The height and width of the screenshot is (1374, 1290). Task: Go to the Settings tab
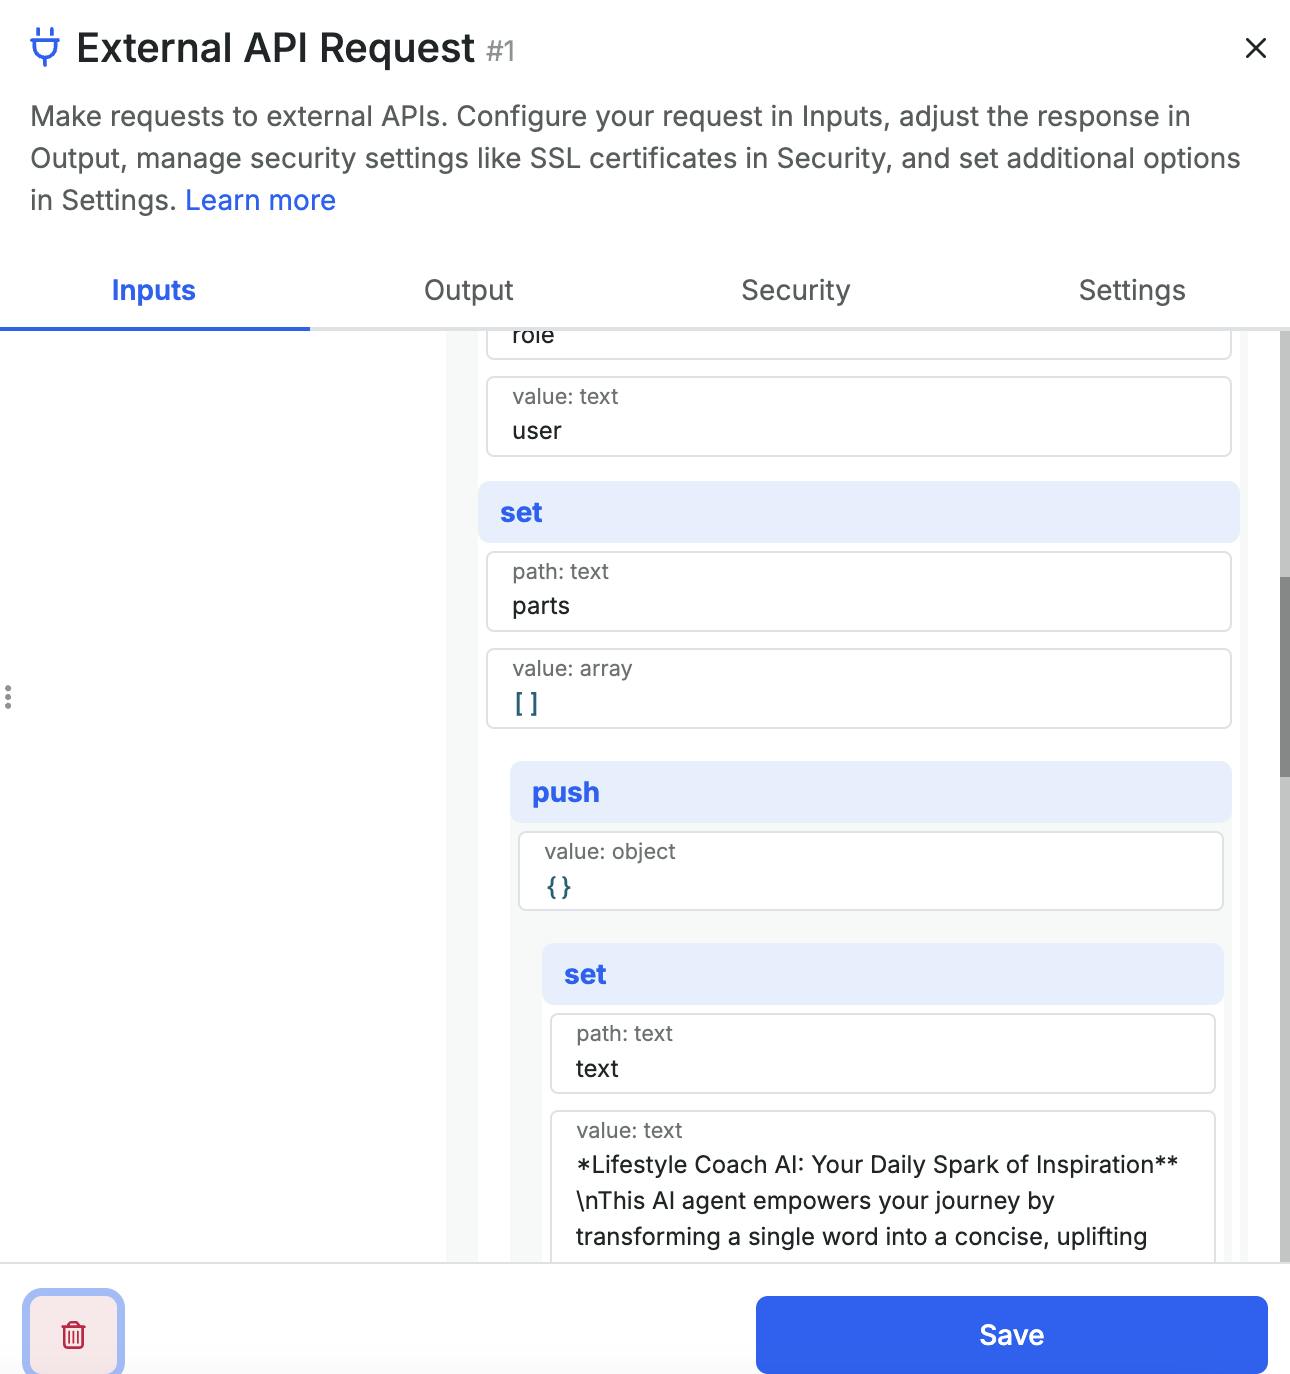(x=1131, y=290)
